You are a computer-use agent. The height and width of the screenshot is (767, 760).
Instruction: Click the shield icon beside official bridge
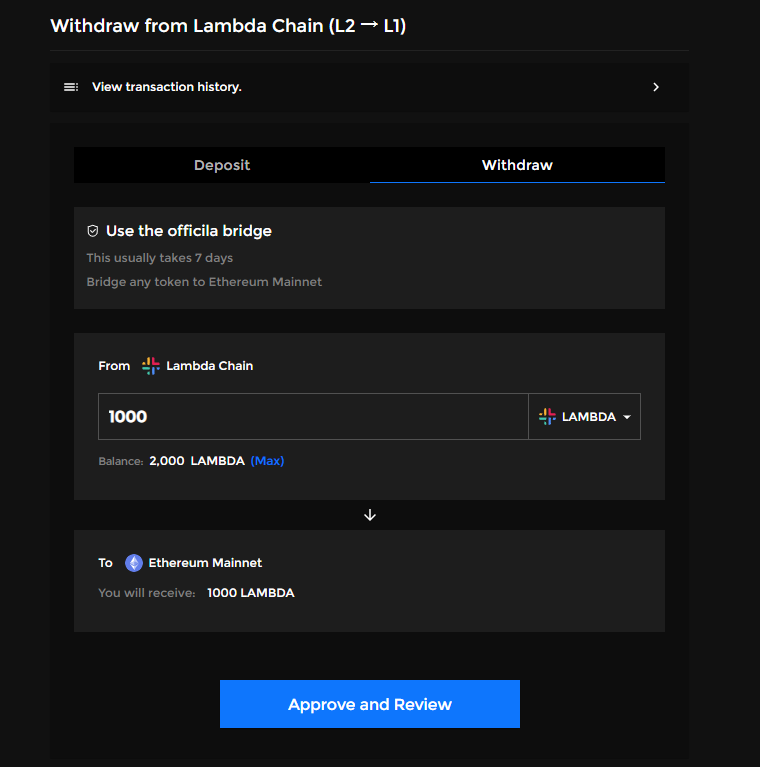tap(93, 231)
